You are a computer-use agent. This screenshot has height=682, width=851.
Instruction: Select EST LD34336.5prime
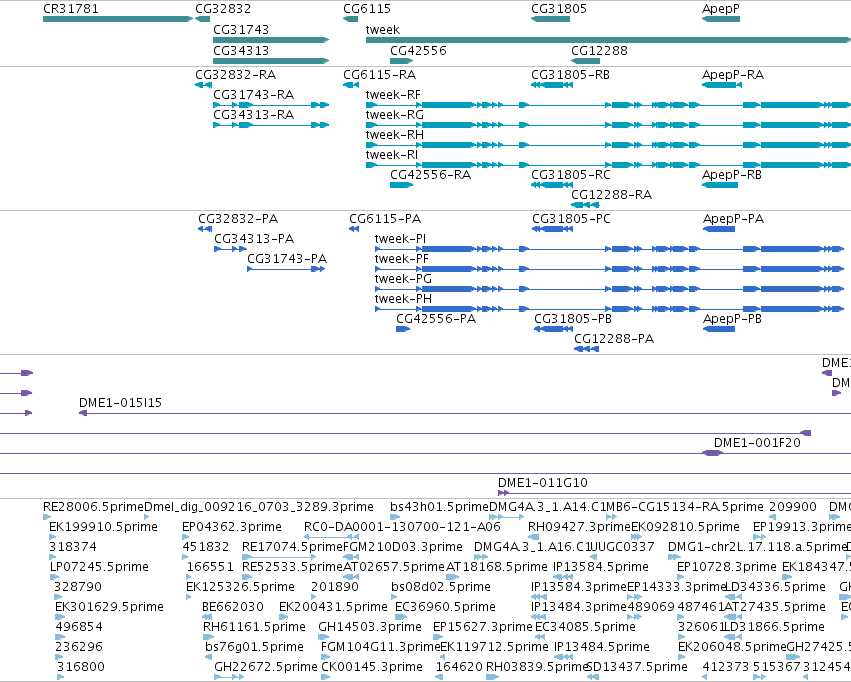[734, 597]
